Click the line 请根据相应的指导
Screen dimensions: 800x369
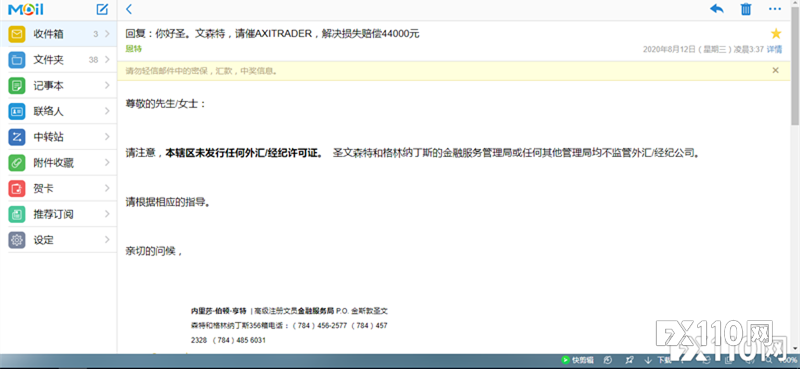(168, 202)
